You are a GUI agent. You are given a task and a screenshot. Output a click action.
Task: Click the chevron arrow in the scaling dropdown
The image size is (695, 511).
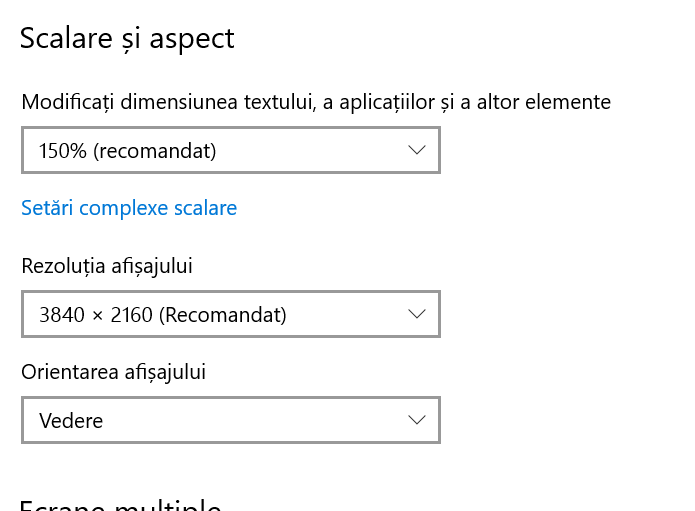point(417,151)
